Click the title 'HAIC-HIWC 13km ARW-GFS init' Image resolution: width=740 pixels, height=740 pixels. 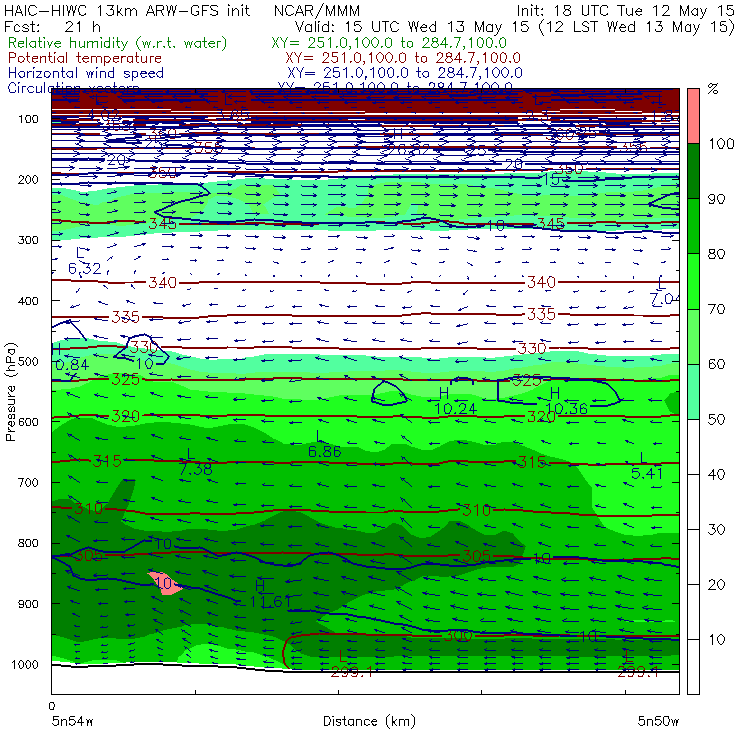(x=127, y=11)
